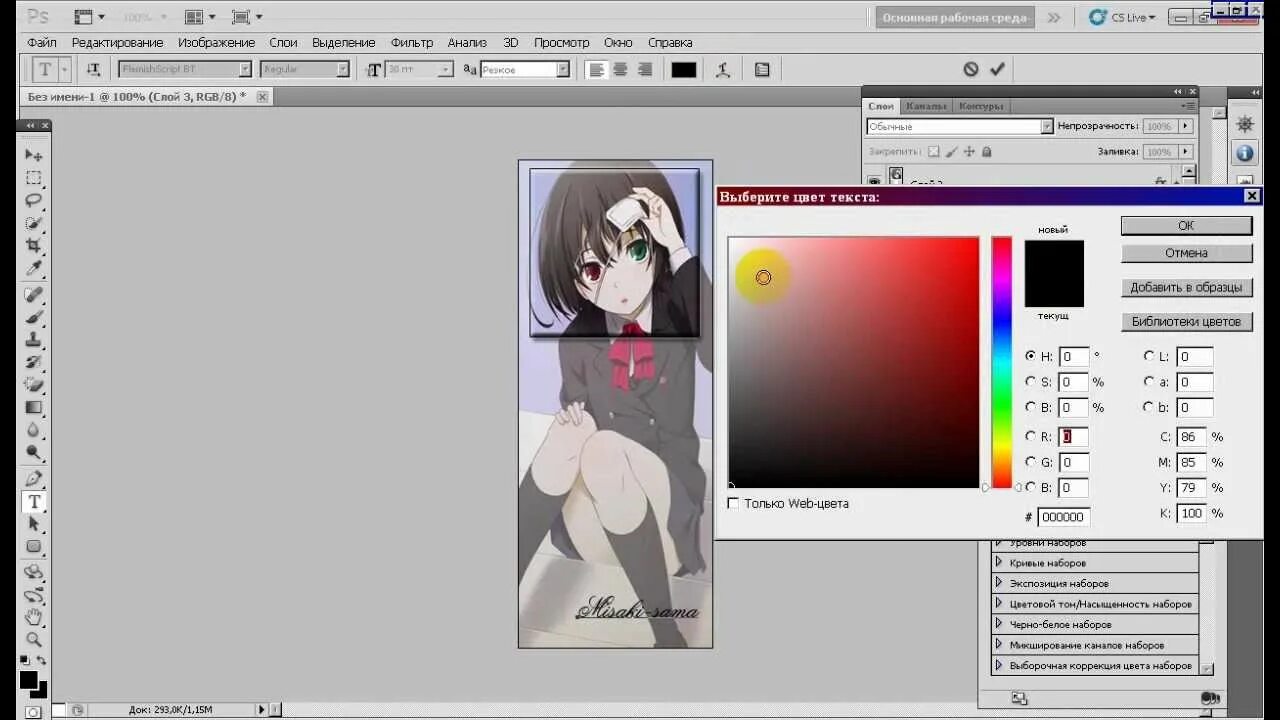Select the Rectangle shape tool
This screenshot has width=1280, height=720.
point(34,546)
